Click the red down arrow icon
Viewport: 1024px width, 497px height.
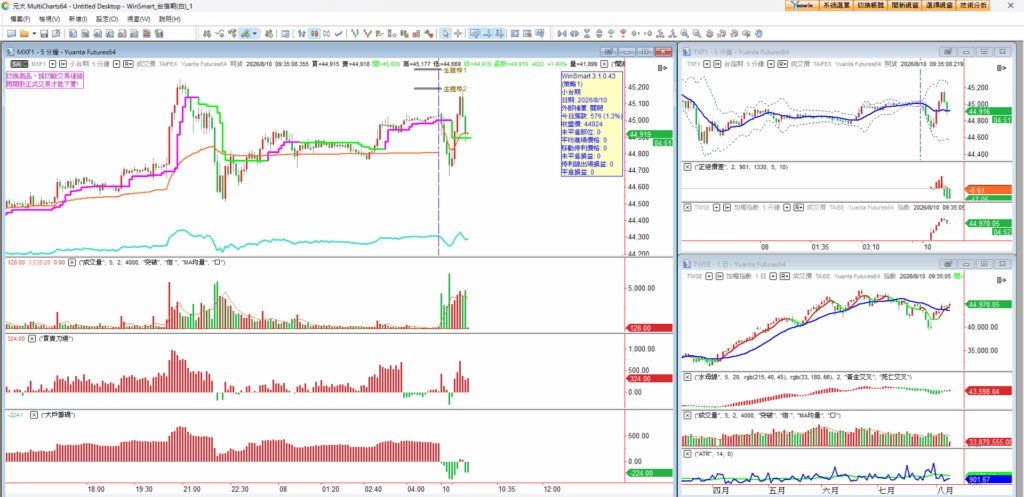pos(623,33)
